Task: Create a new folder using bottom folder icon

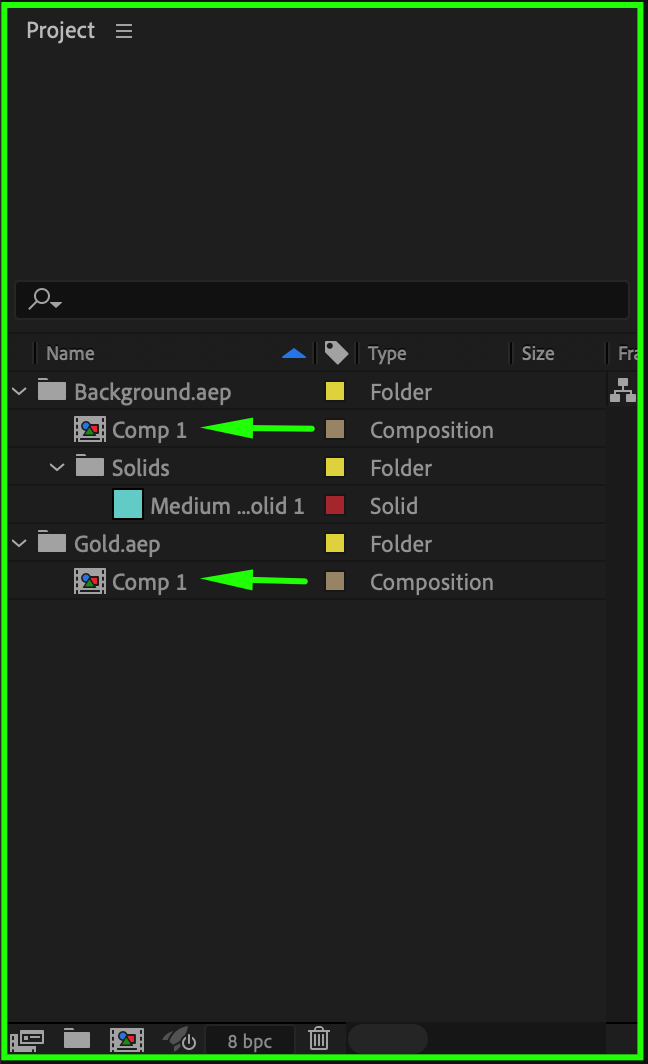Action: point(77,1040)
